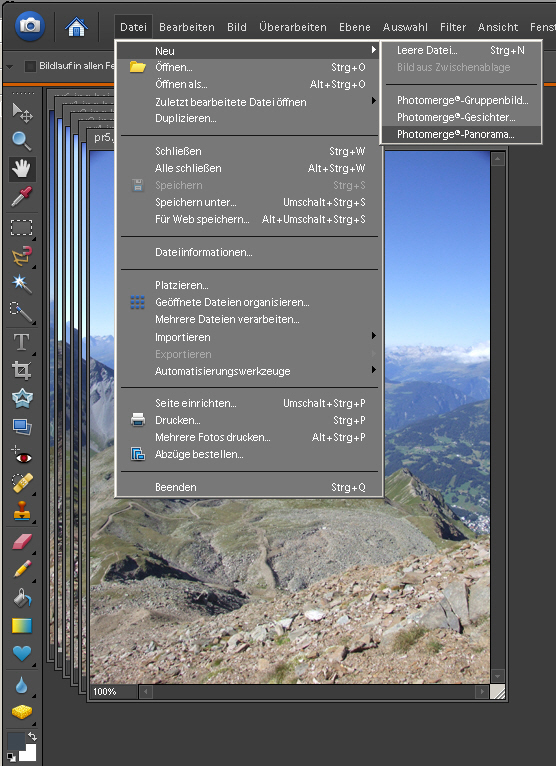This screenshot has height=766, width=556.
Task: Open the Datei menu
Action: click(x=133, y=27)
